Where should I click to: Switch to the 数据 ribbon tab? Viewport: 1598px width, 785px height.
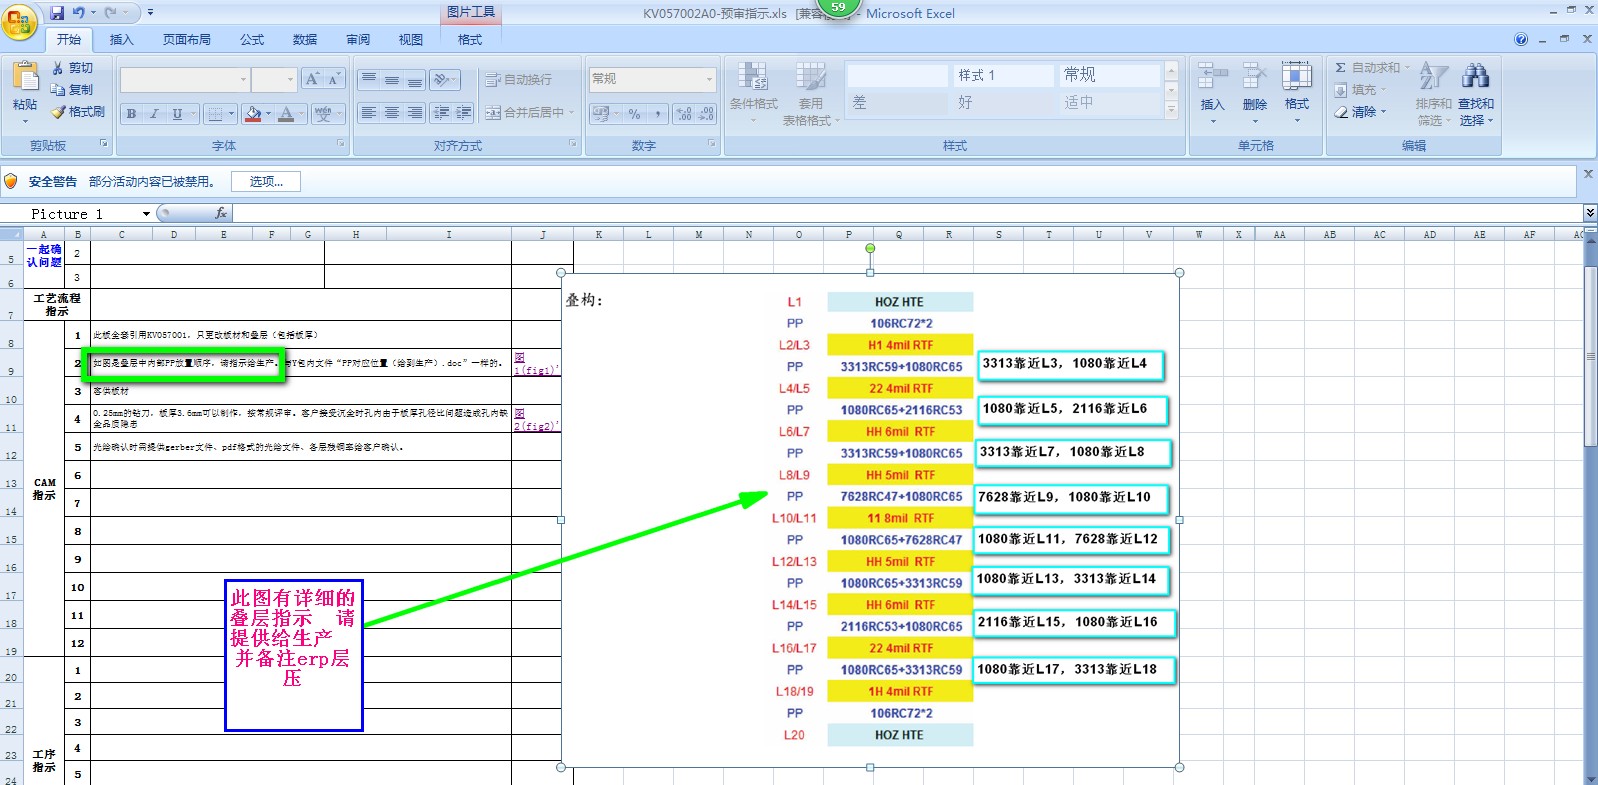click(x=305, y=40)
